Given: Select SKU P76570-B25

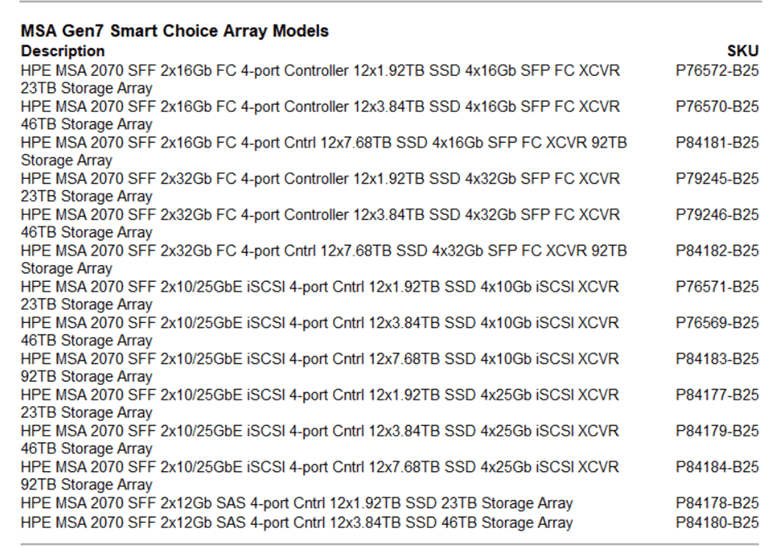Looking at the screenshot, I should 717,107.
